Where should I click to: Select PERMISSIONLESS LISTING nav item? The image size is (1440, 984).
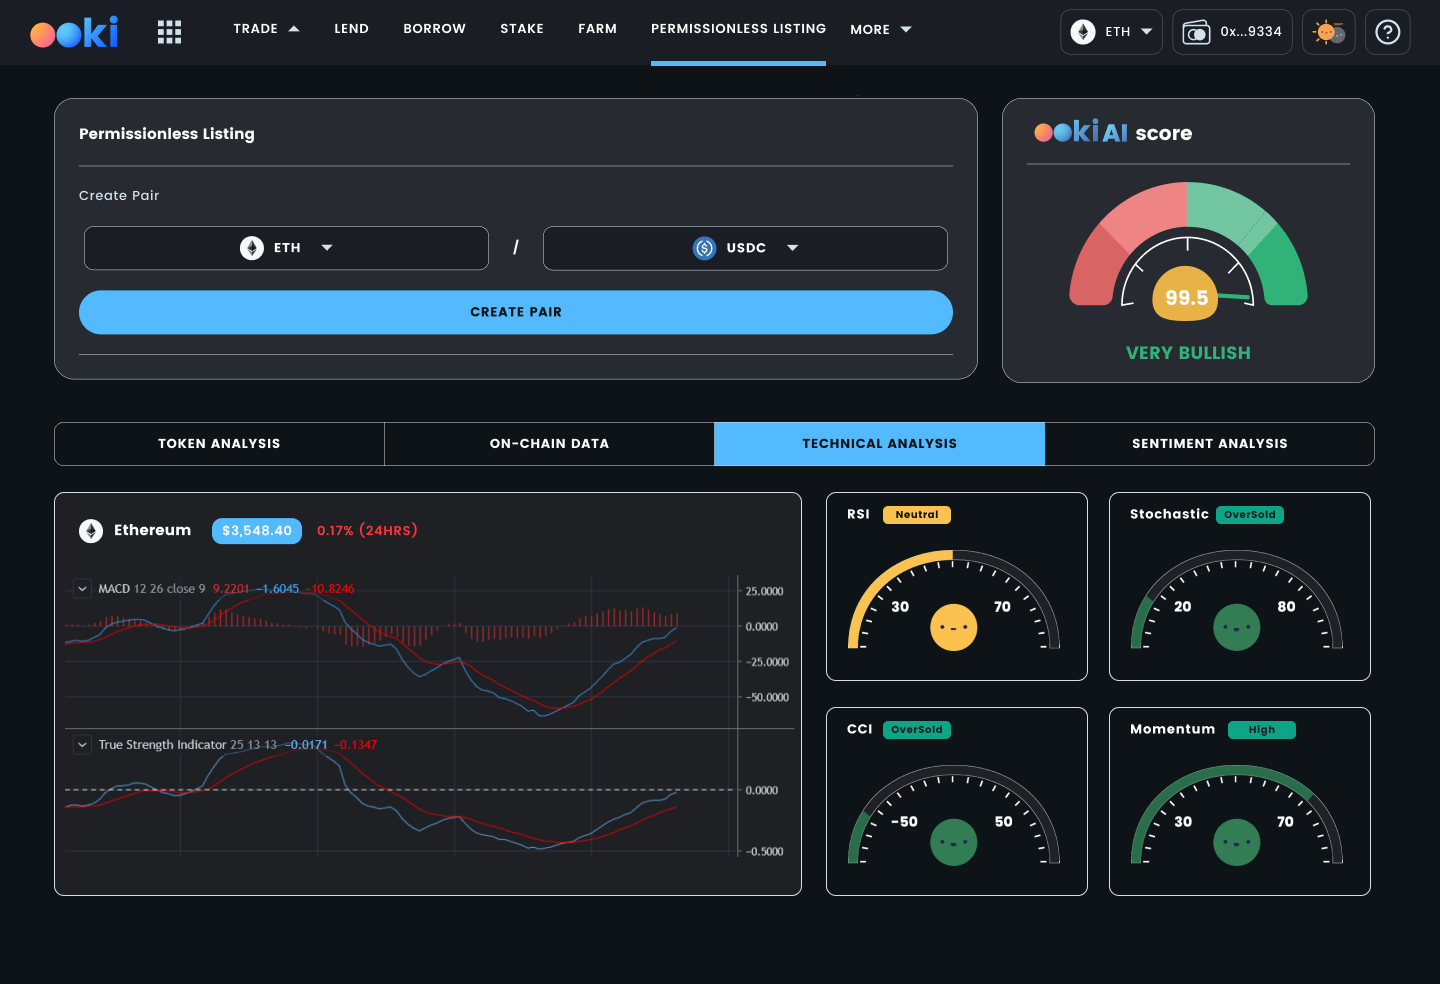pyautogui.click(x=738, y=29)
